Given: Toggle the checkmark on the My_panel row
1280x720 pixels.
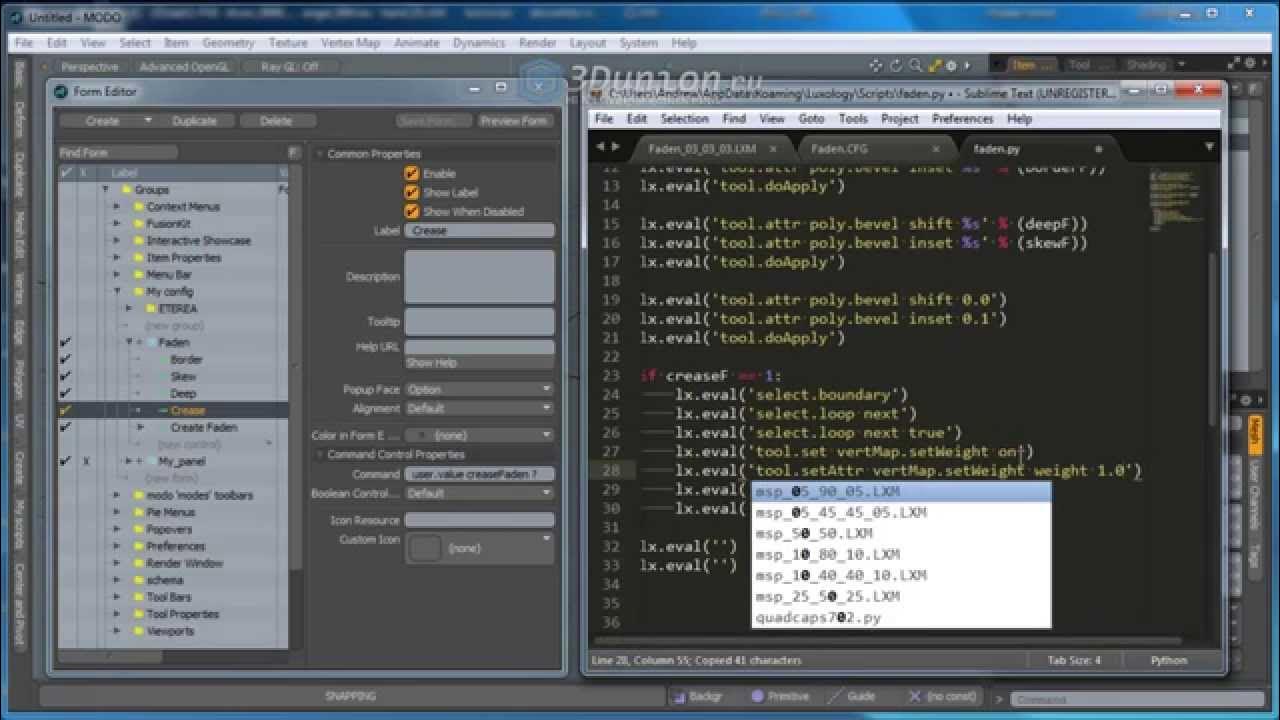Looking at the screenshot, I should 66,461.
